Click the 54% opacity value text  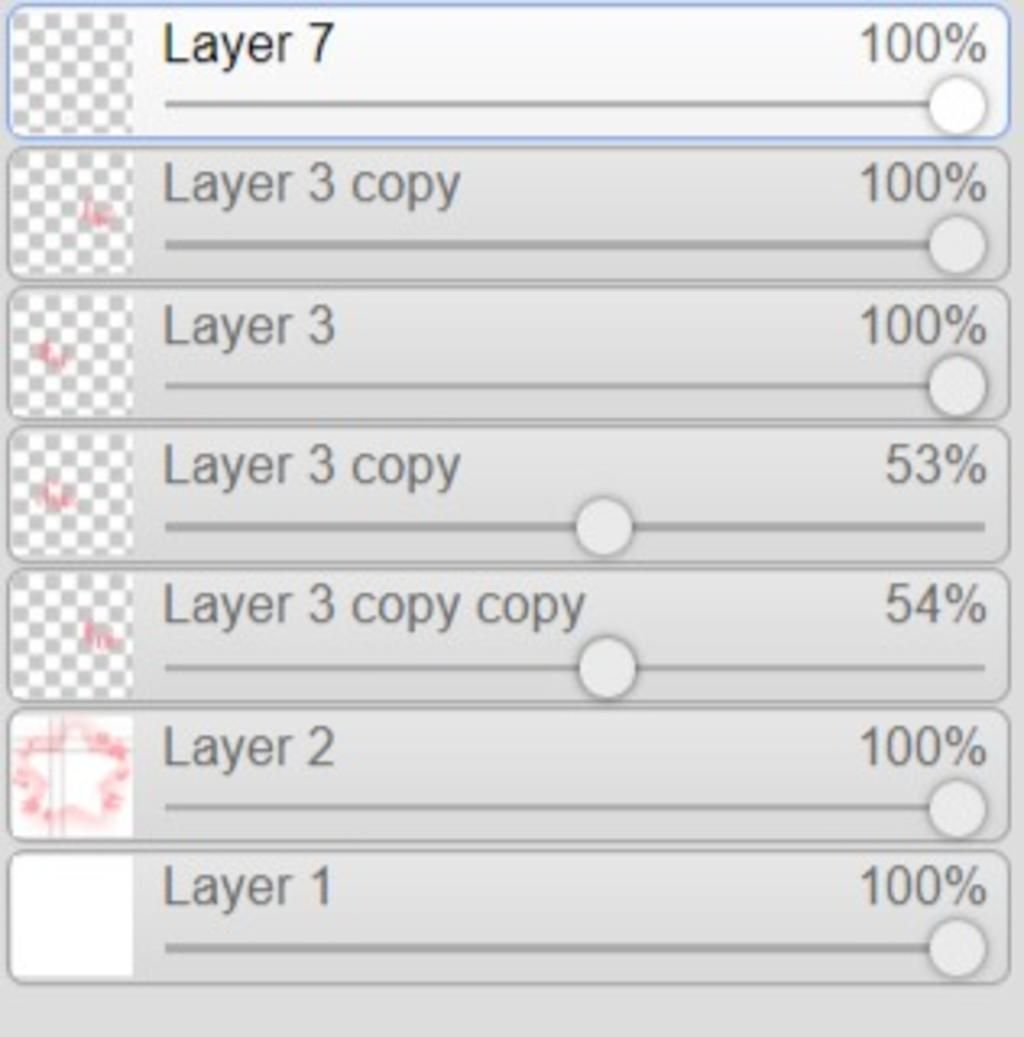(935, 604)
